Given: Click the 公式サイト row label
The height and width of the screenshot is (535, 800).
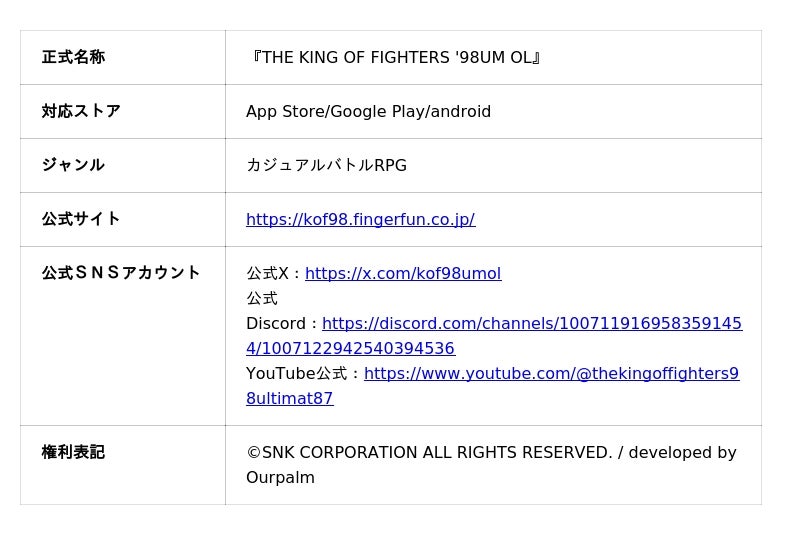Looking at the screenshot, I should click(81, 220).
